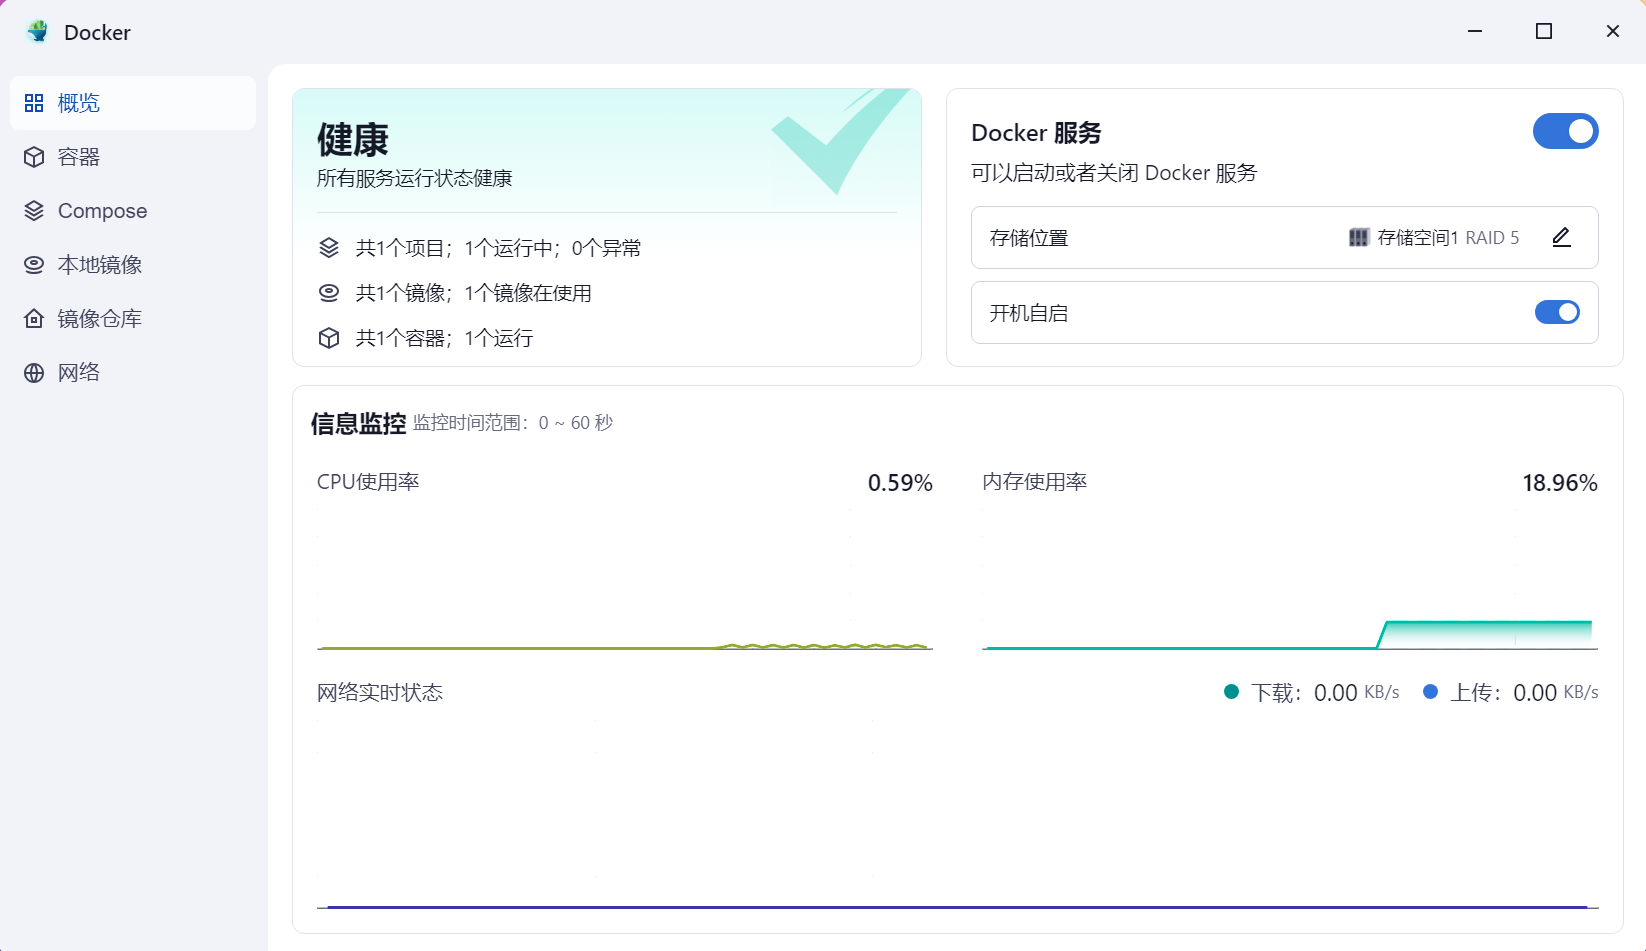Open the 本地镜像 section
The height and width of the screenshot is (951, 1646).
[133, 265]
